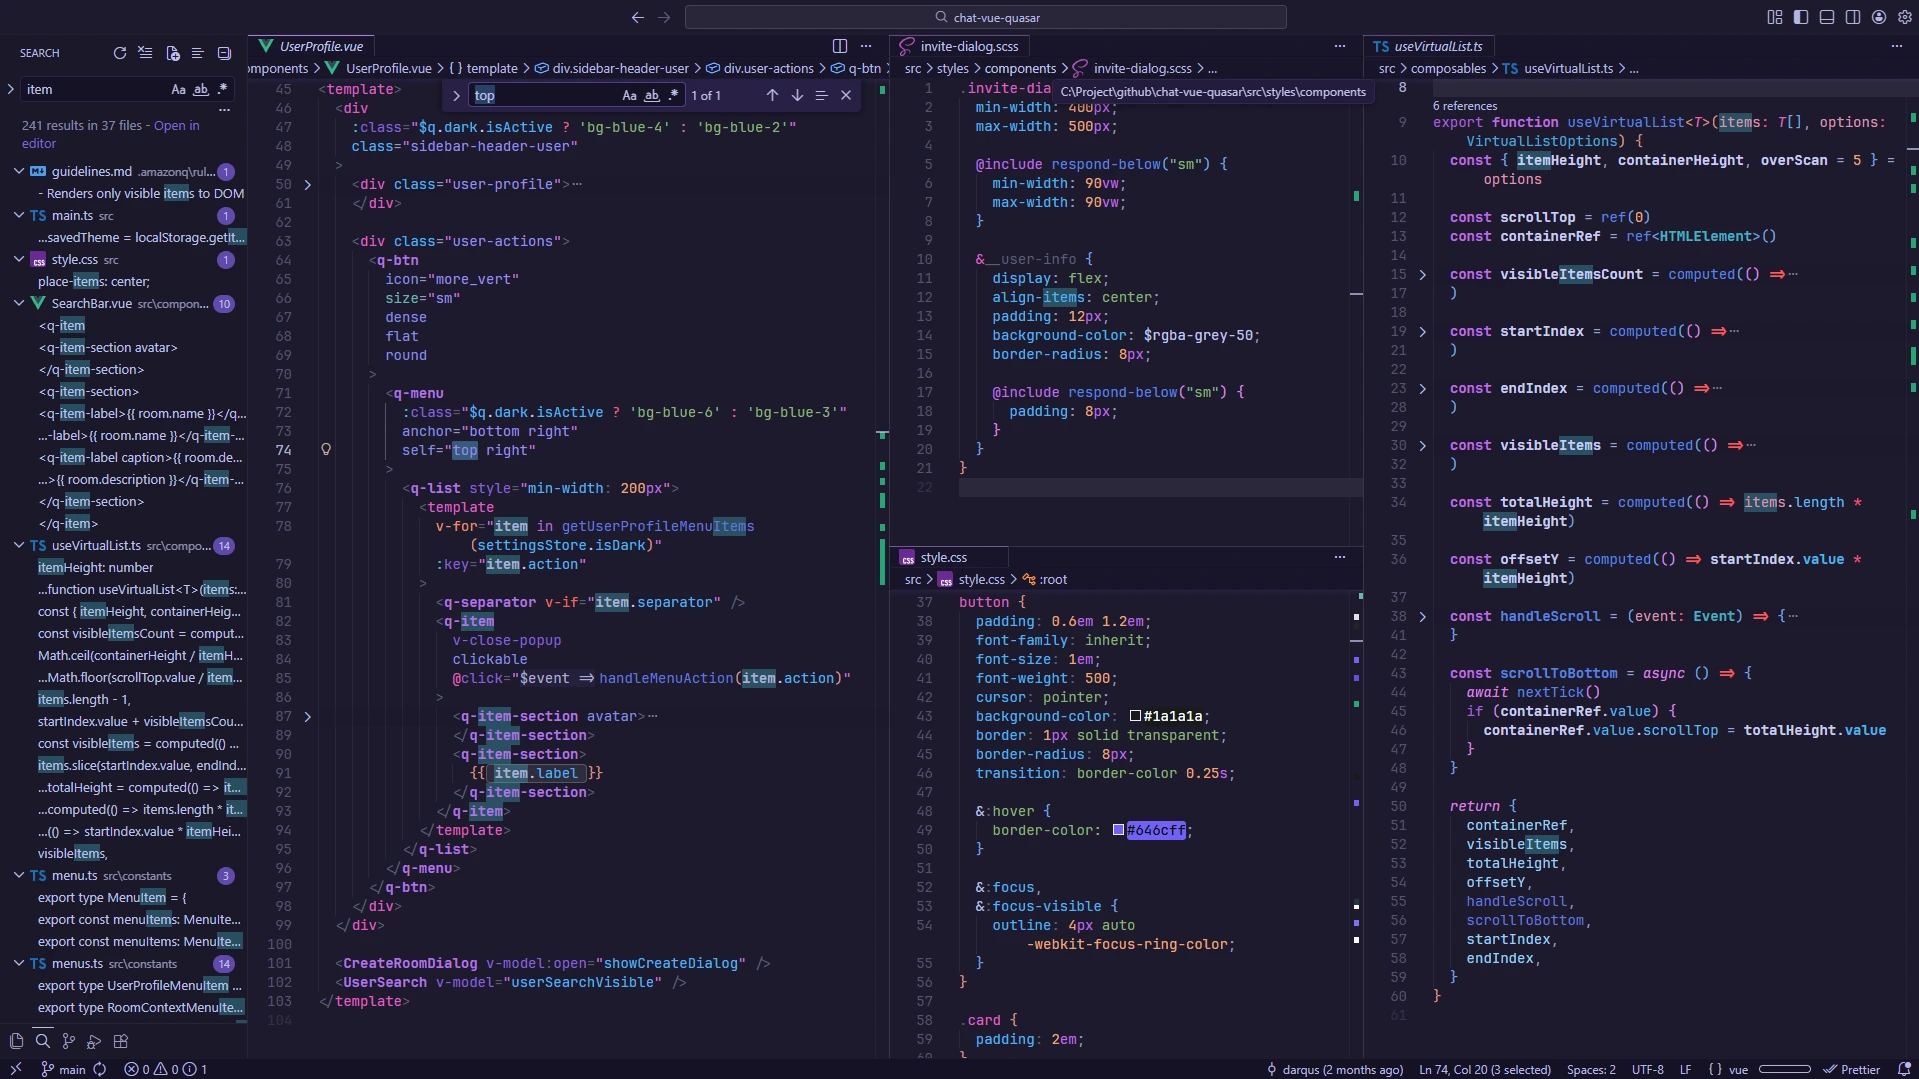
Task: Open 6 references code lens
Action: coord(1465,105)
